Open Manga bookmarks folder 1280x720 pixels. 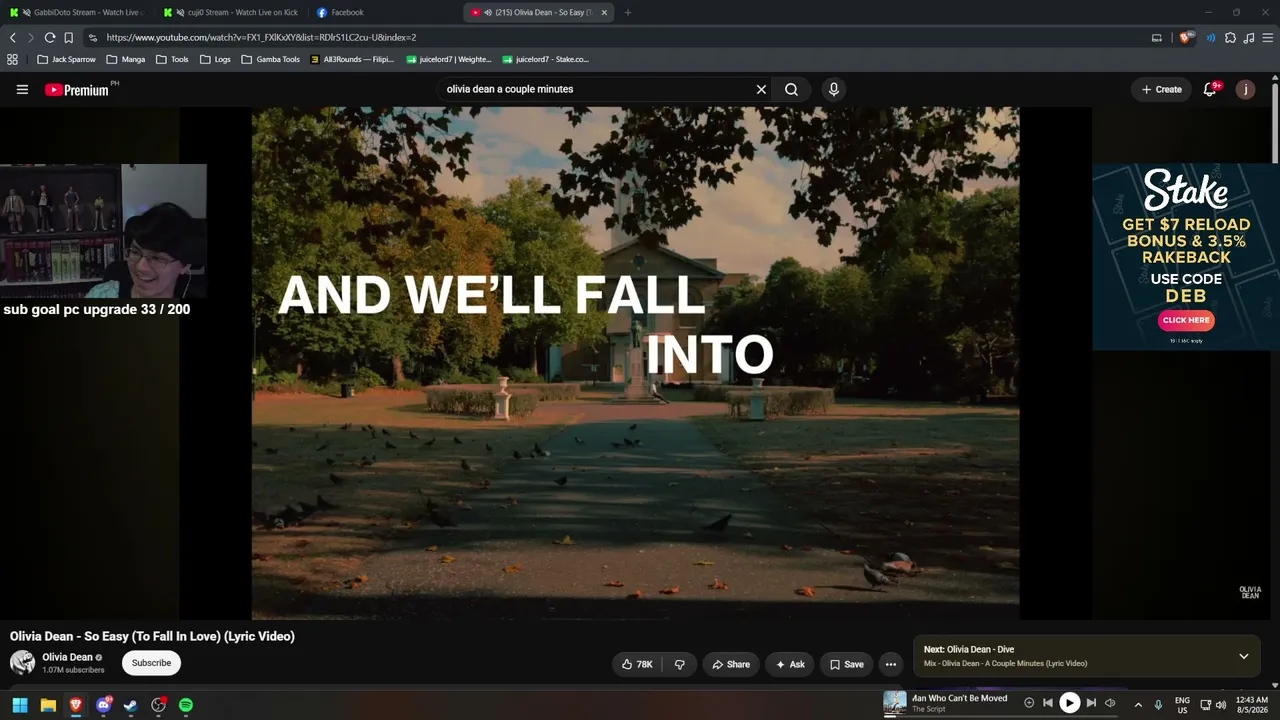(x=125, y=59)
